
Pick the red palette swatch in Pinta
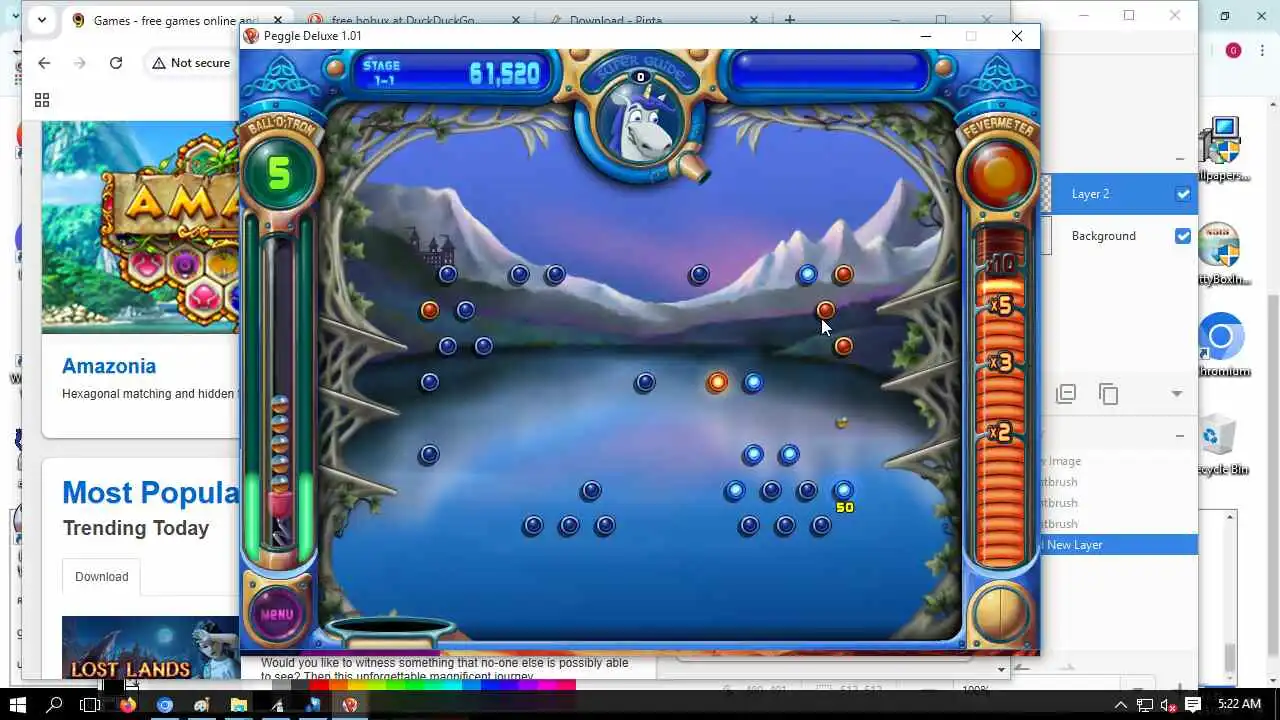[320, 685]
